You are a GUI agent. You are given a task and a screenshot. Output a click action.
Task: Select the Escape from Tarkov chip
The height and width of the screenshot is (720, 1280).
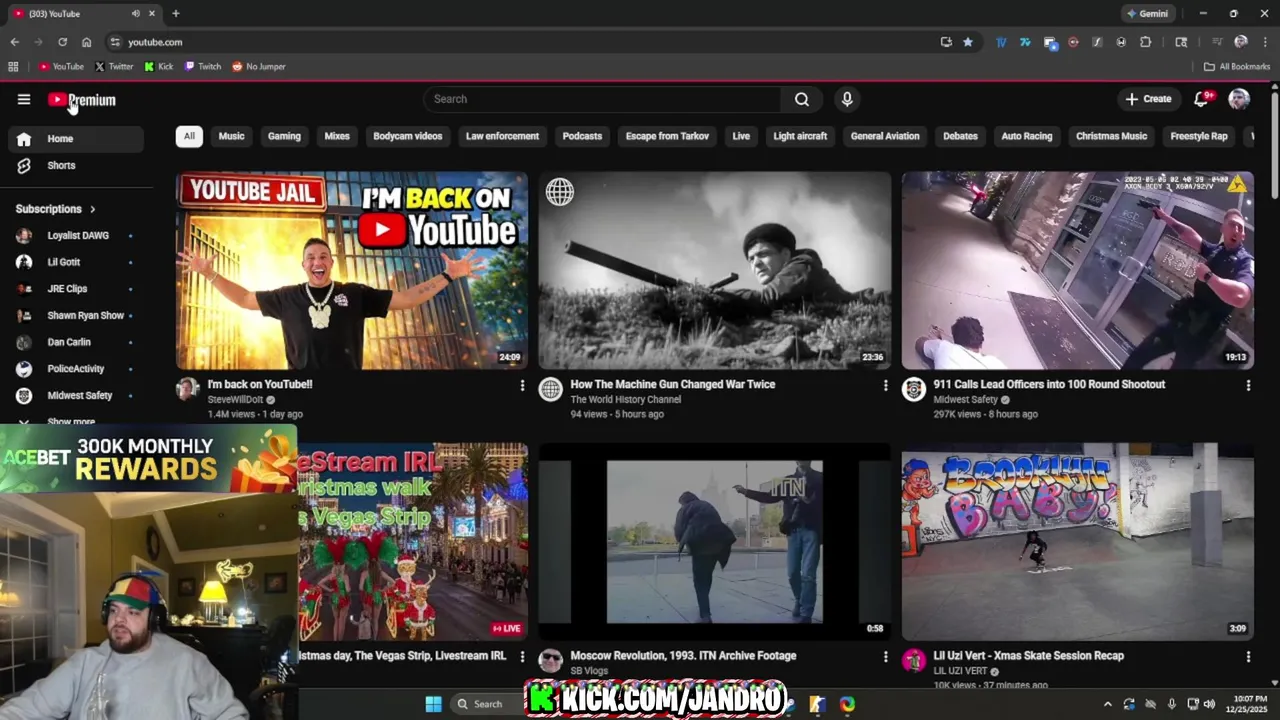click(667, 136)
